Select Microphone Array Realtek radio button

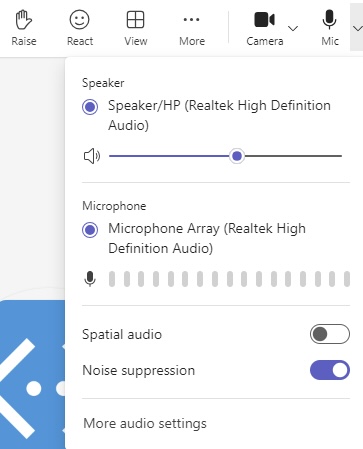tap(90, 230)
